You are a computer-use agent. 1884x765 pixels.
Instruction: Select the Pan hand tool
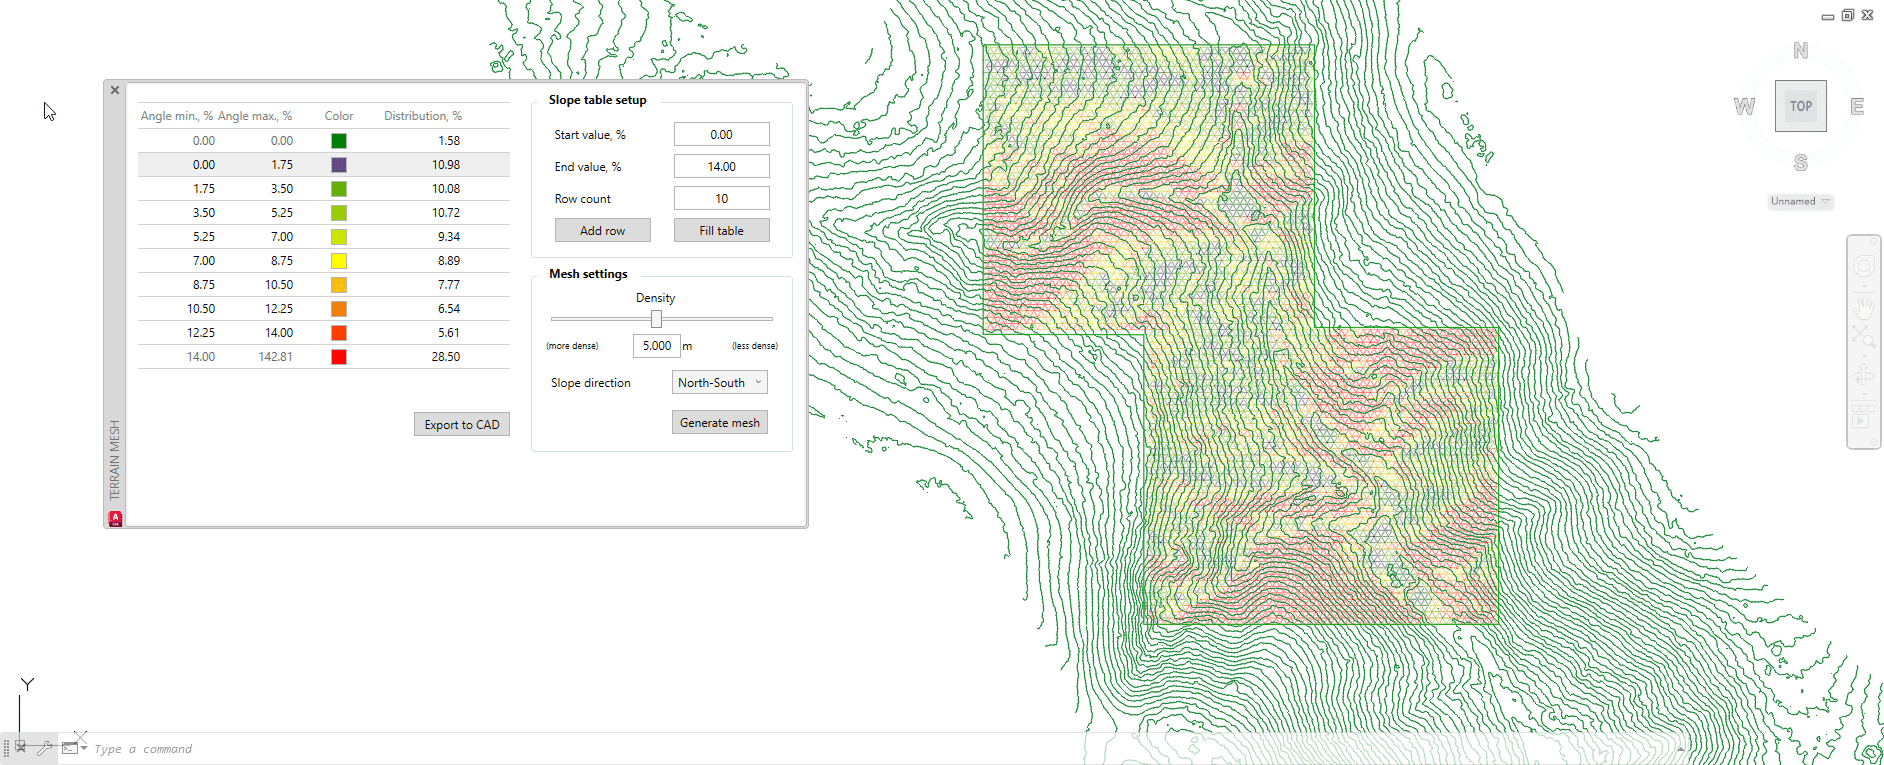(x=1863, y=307)
